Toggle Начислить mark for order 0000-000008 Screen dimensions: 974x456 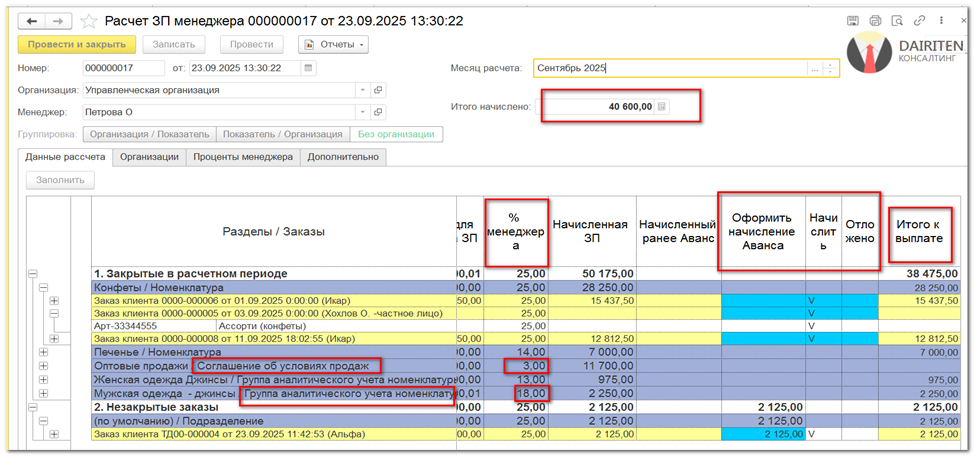(x=824, y=339)
